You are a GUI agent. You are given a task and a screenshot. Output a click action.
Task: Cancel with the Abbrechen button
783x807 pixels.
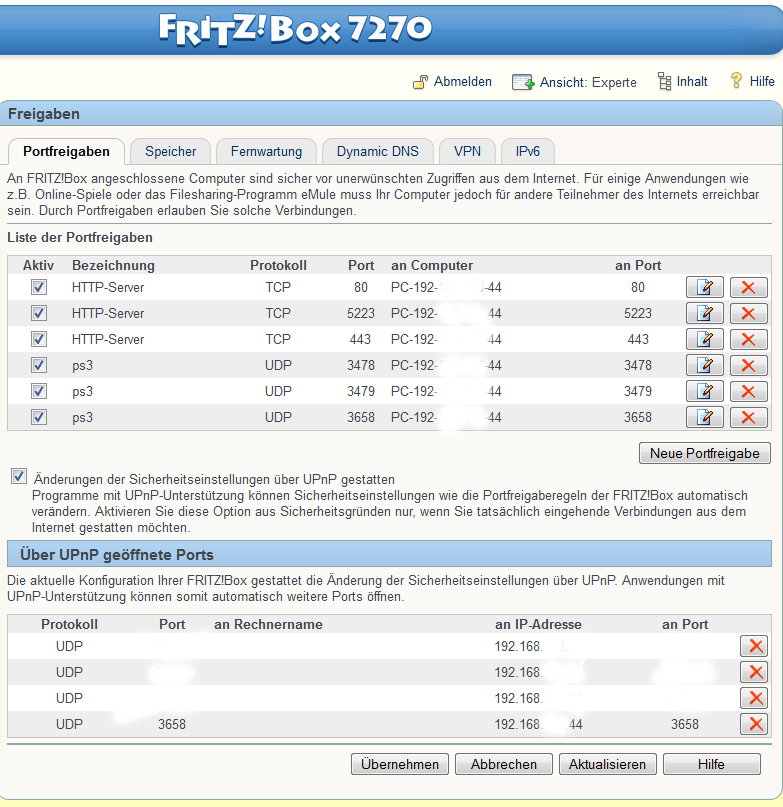click(x=503, y=764)
